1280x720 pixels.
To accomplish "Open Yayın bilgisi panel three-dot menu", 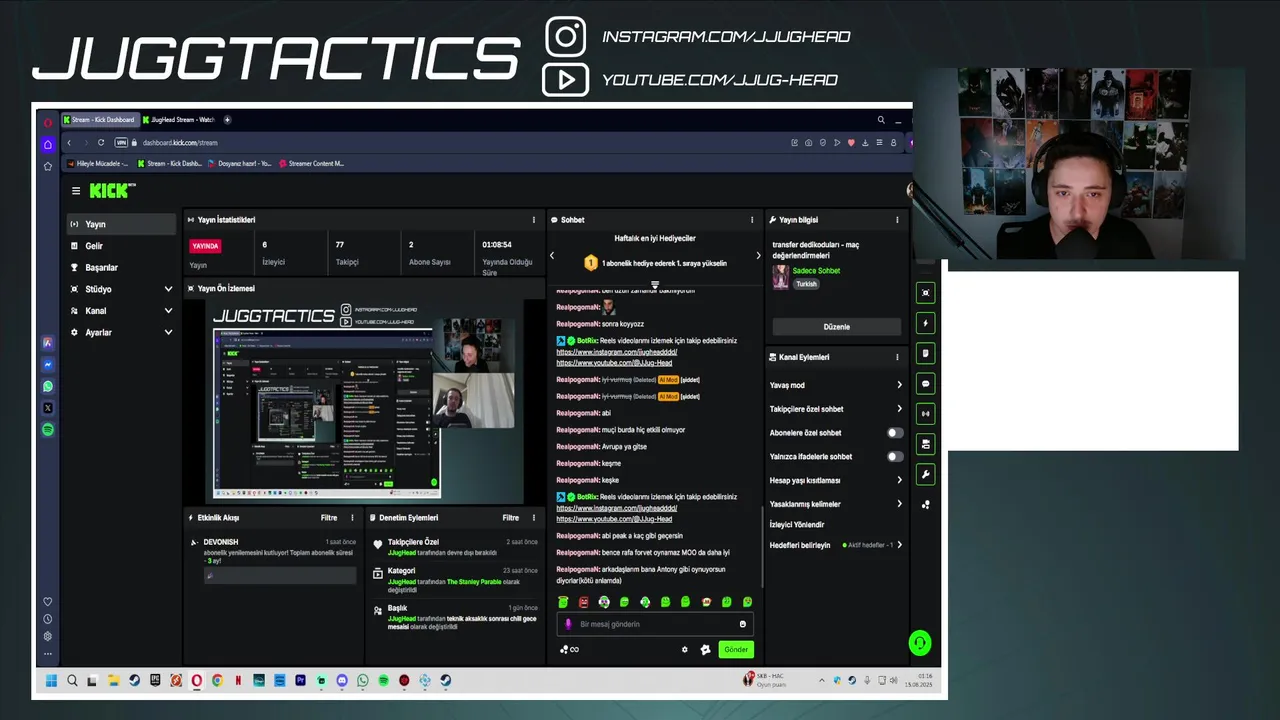I will (x=897, y=220).
